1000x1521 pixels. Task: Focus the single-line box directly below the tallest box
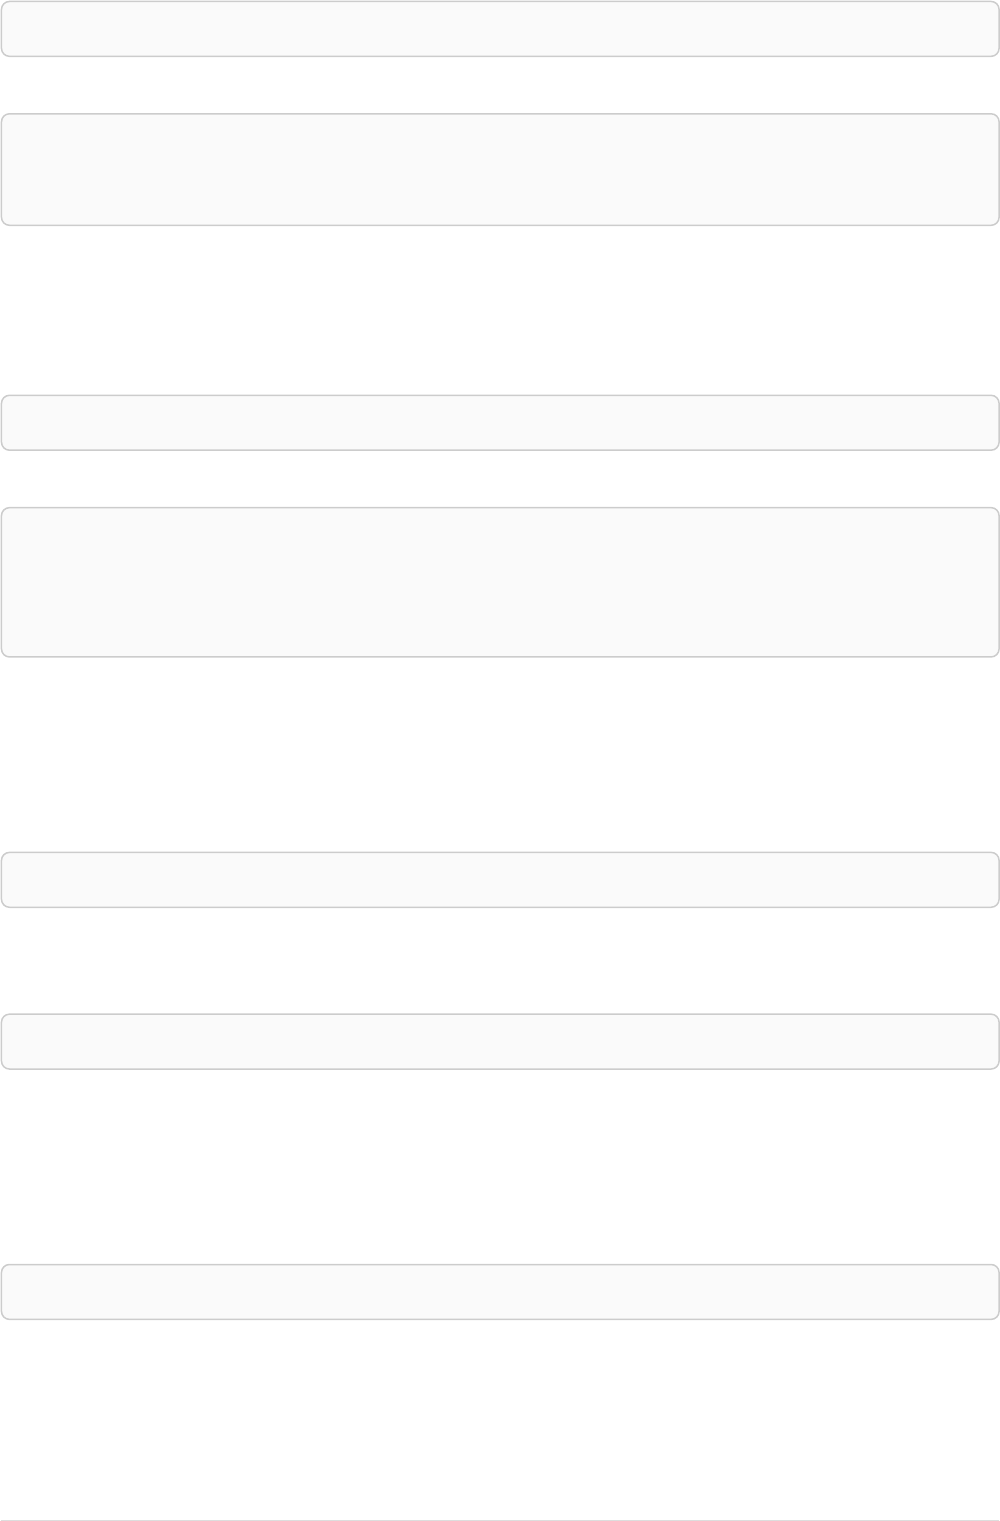pyautogui.click(x=500, y=879)
